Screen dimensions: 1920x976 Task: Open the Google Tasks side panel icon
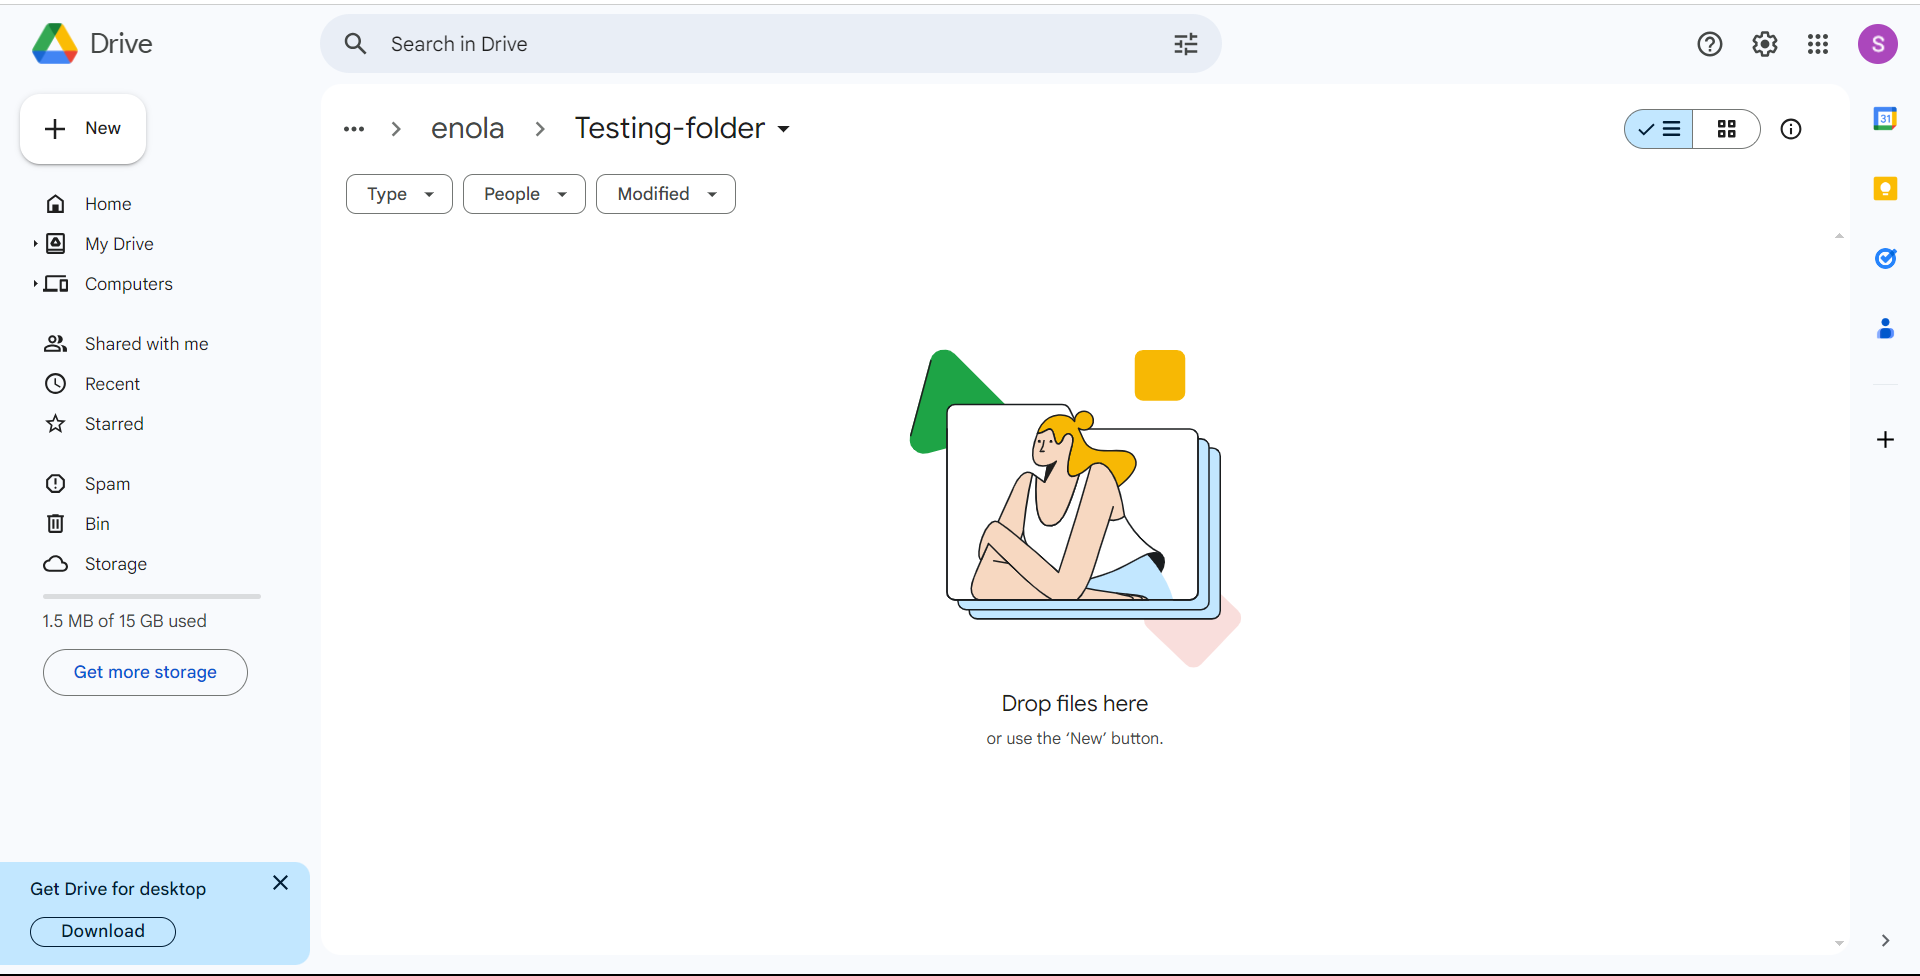point(1885,259)
